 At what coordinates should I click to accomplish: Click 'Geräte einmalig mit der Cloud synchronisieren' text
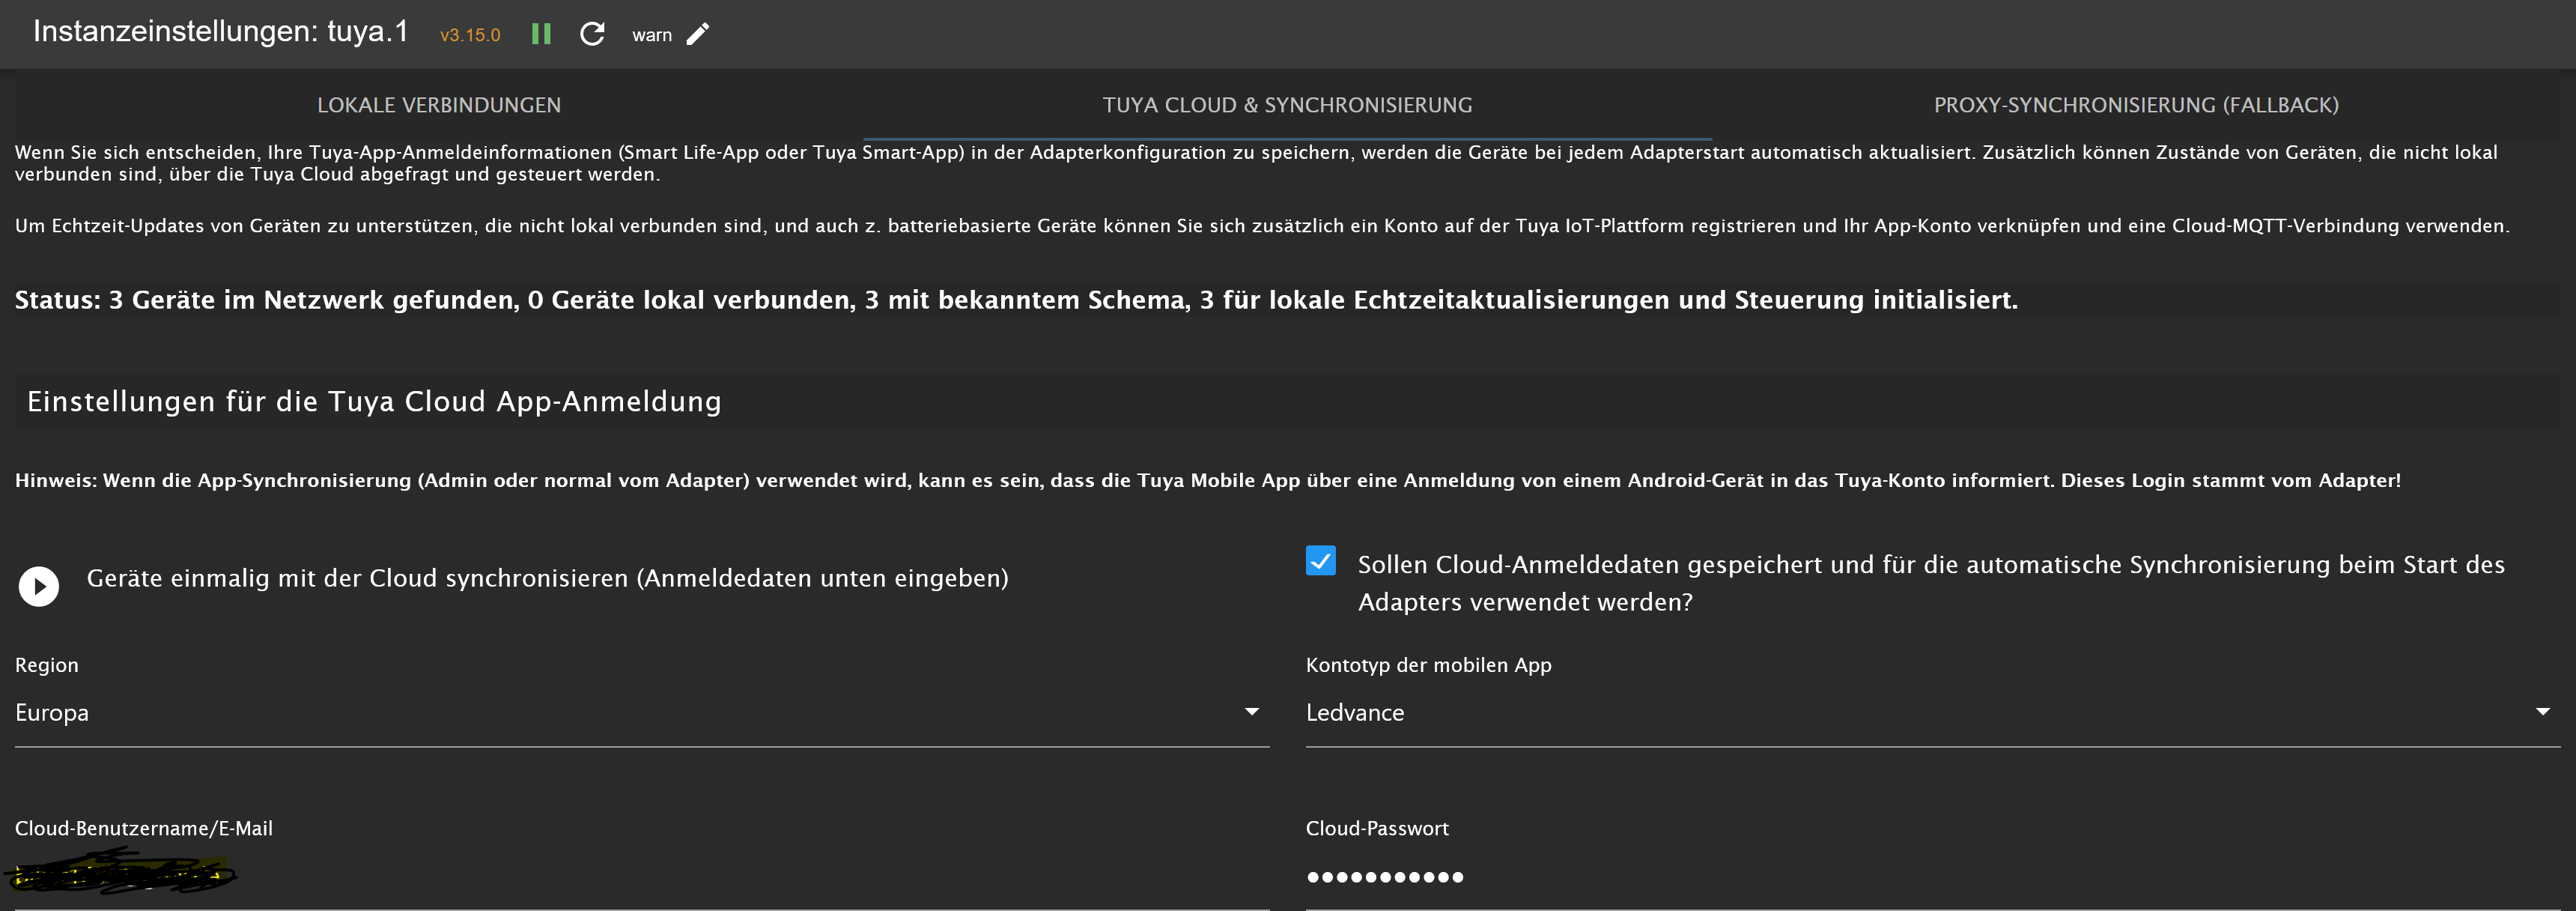547,578
